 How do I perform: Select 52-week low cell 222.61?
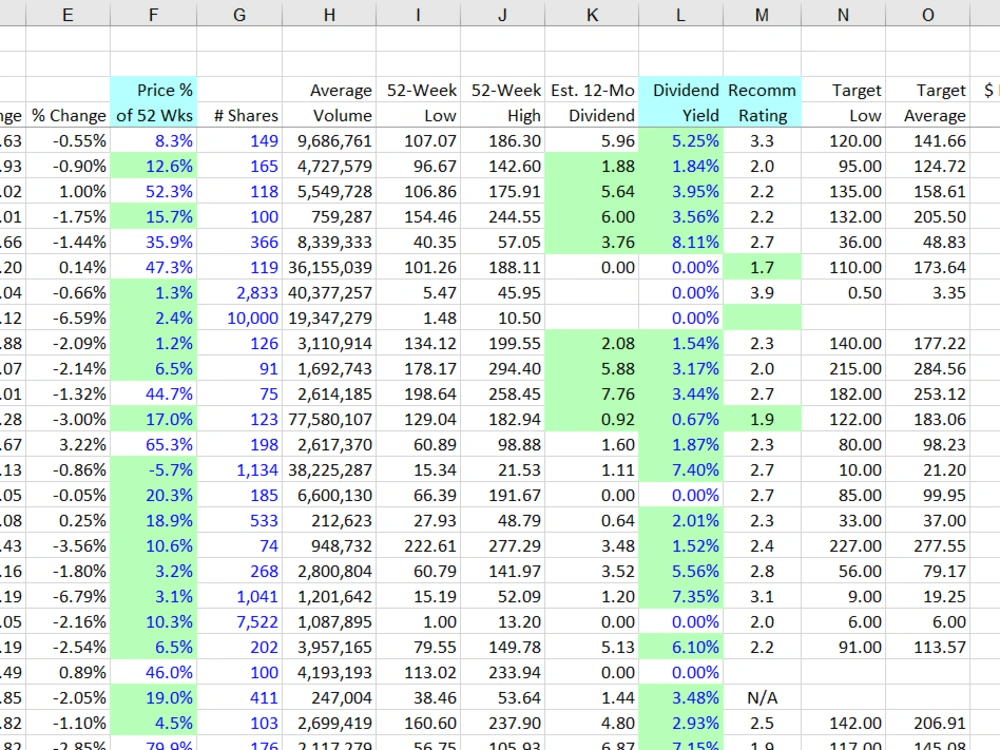coord(418,546)
